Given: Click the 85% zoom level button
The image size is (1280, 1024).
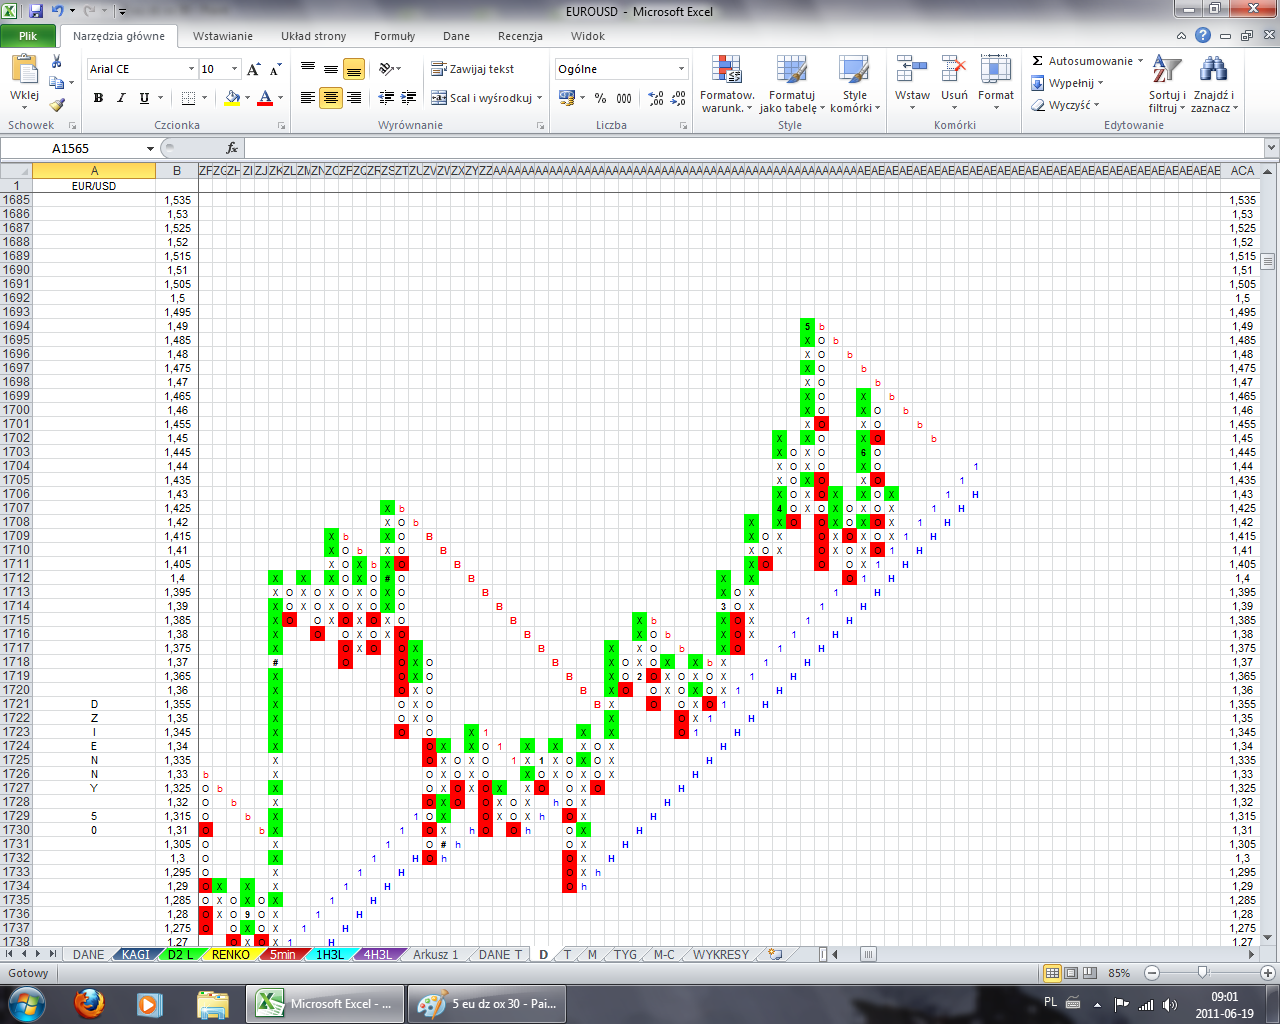Looking at the screenshot, I should coord(1119,973).
